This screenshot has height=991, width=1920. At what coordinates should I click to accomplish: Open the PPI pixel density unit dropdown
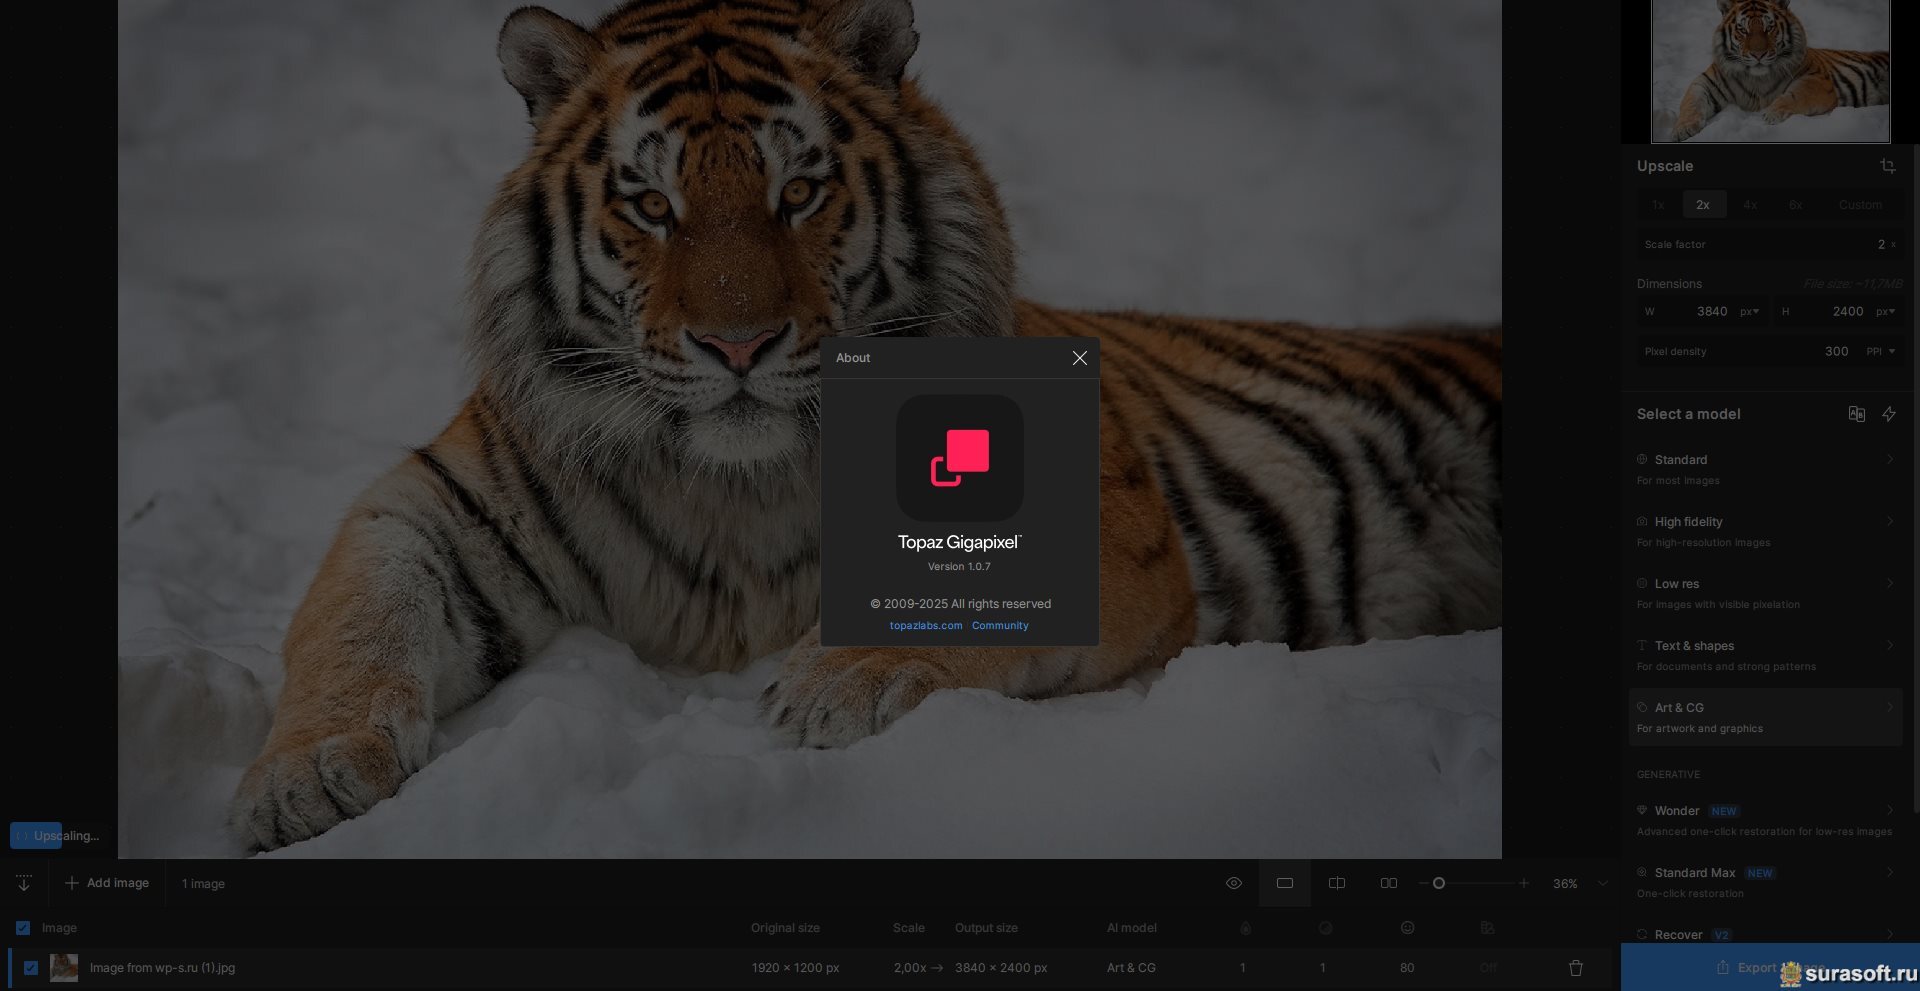pyautogui.click(x=1881, y=352)
